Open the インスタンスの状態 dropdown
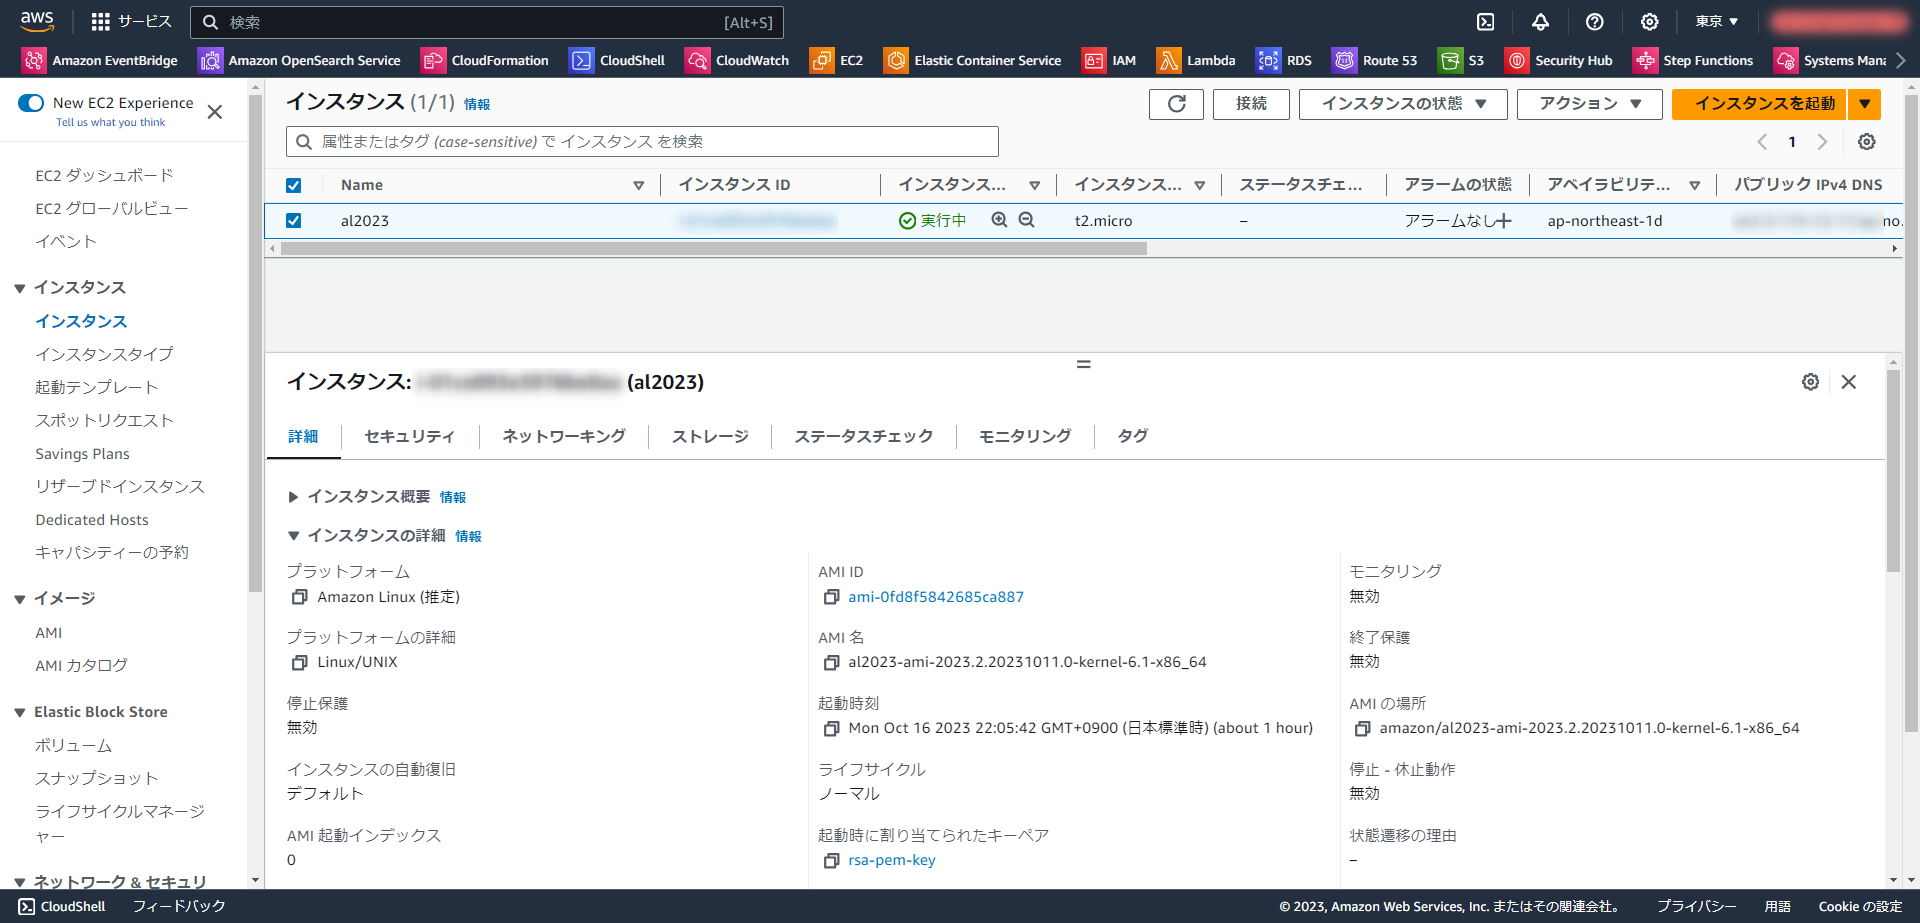 click(1403, 104)
